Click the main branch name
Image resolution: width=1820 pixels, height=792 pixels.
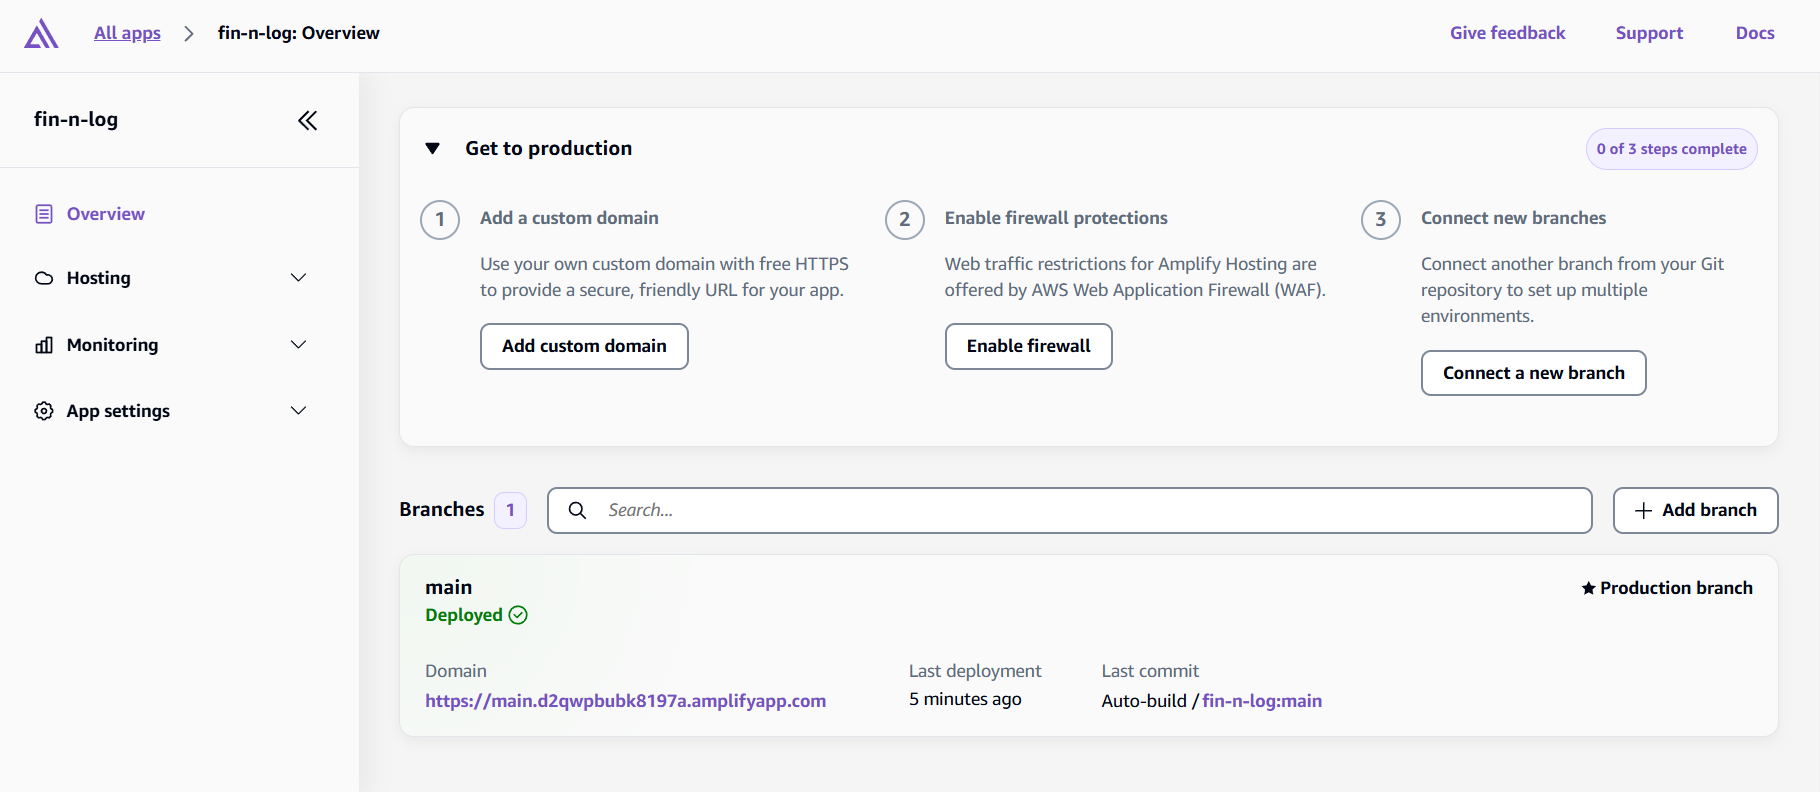pyautogui.click(x=448, y=587)
